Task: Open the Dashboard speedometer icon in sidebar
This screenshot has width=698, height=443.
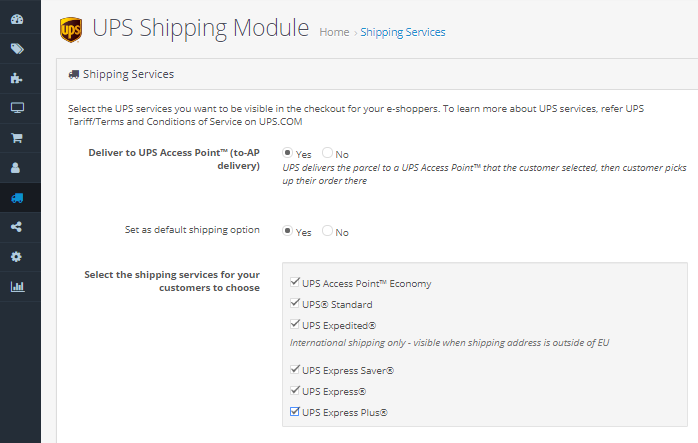Action: pyautogui.click(x=17, y=19)
